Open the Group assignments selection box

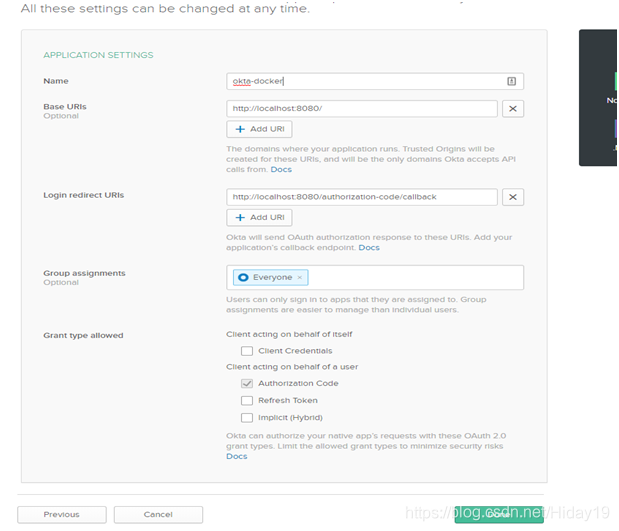tap(410, 277)
